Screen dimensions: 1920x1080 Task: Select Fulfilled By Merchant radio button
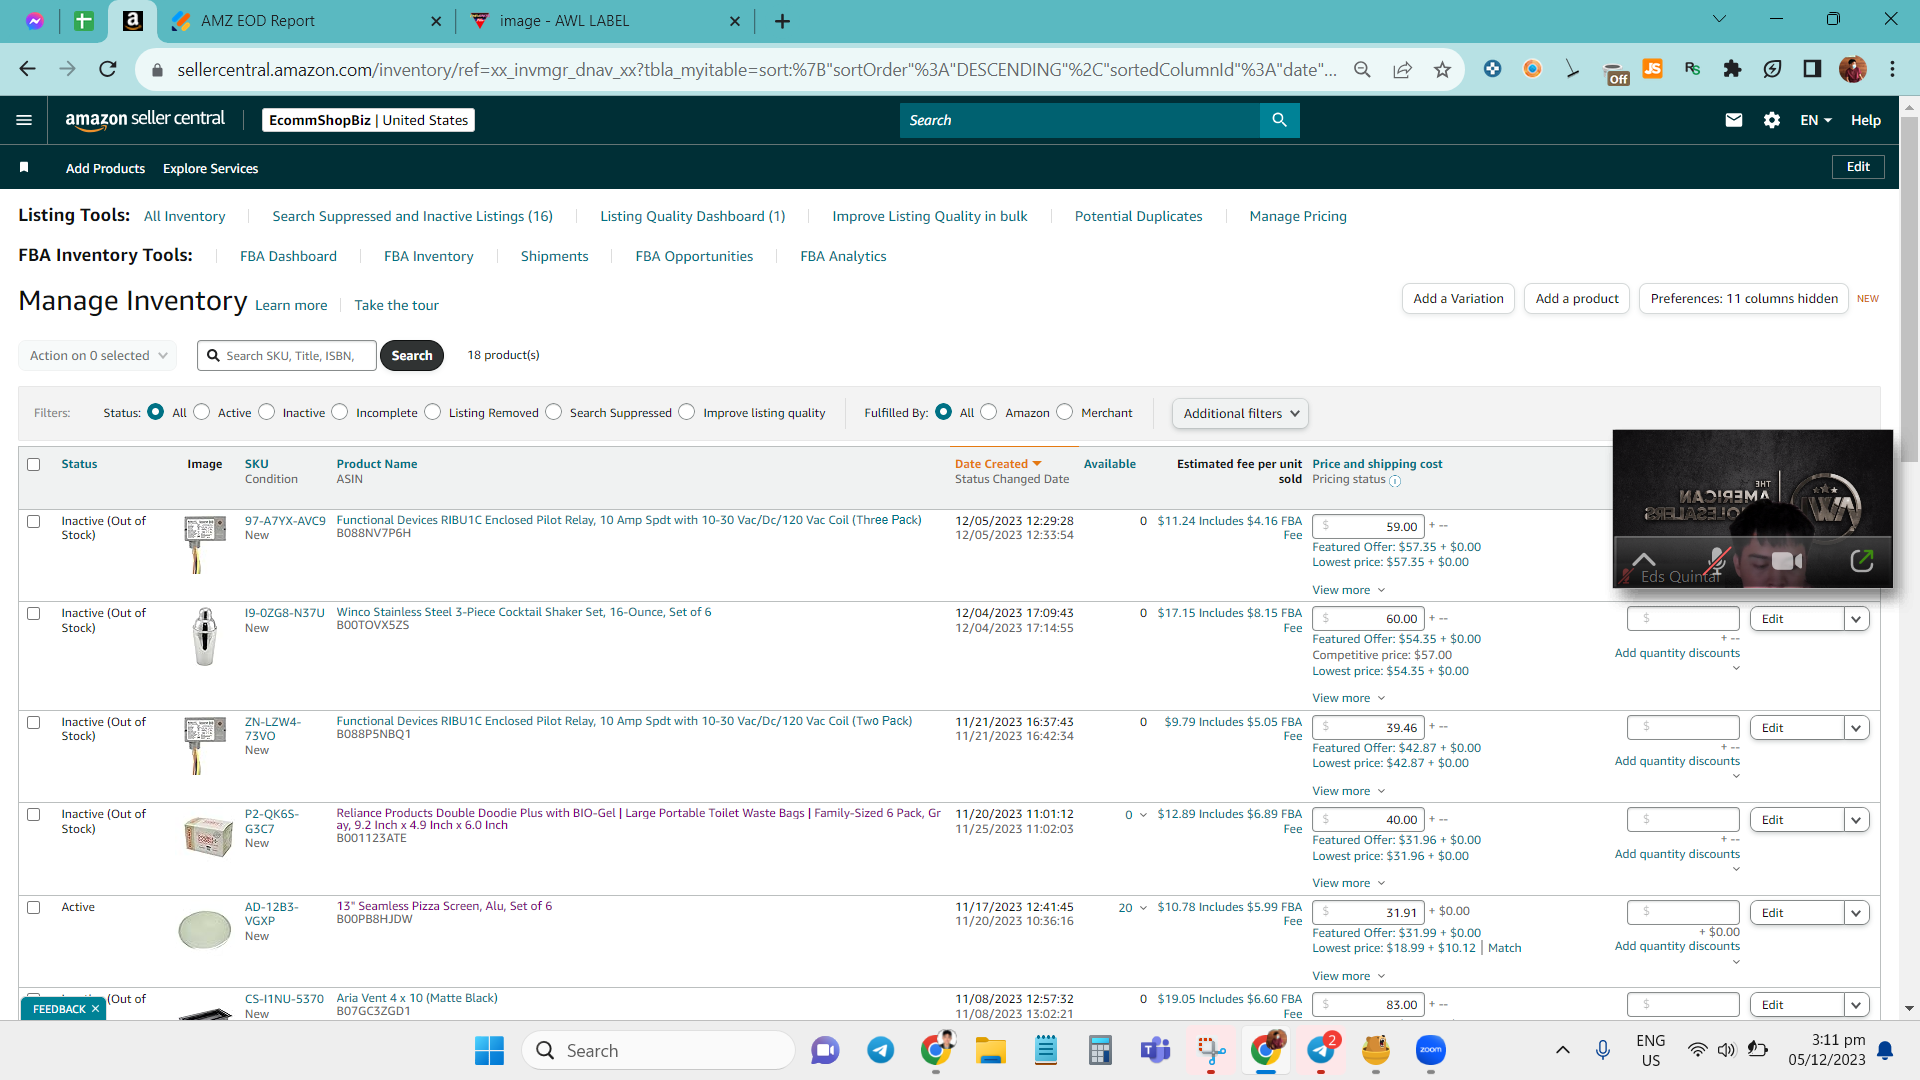(x=1065, y=412)
